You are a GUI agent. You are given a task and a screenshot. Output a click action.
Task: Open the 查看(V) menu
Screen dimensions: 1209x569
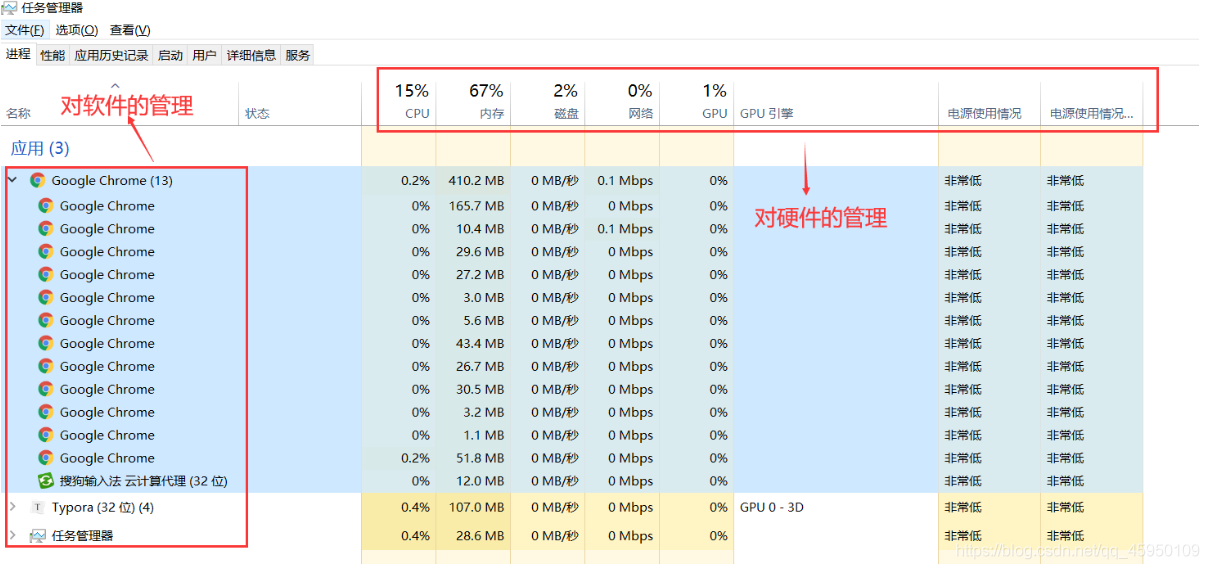point(130,30)
